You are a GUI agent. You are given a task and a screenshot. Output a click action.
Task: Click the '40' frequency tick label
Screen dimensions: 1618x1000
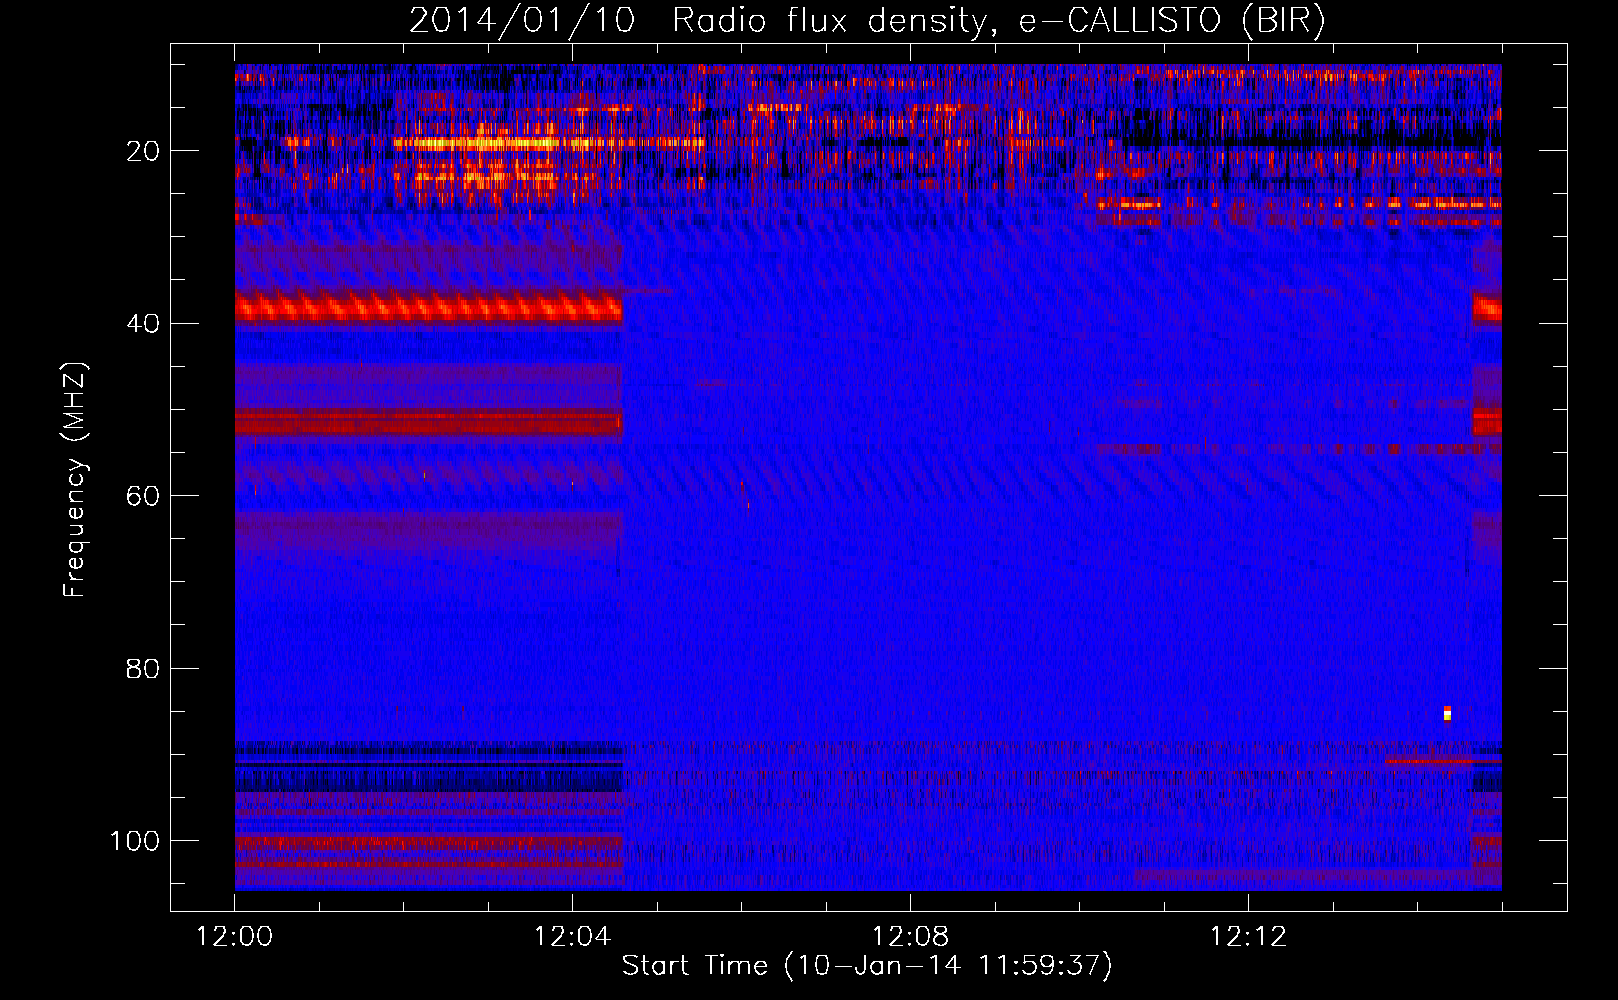tap(143, 324)
